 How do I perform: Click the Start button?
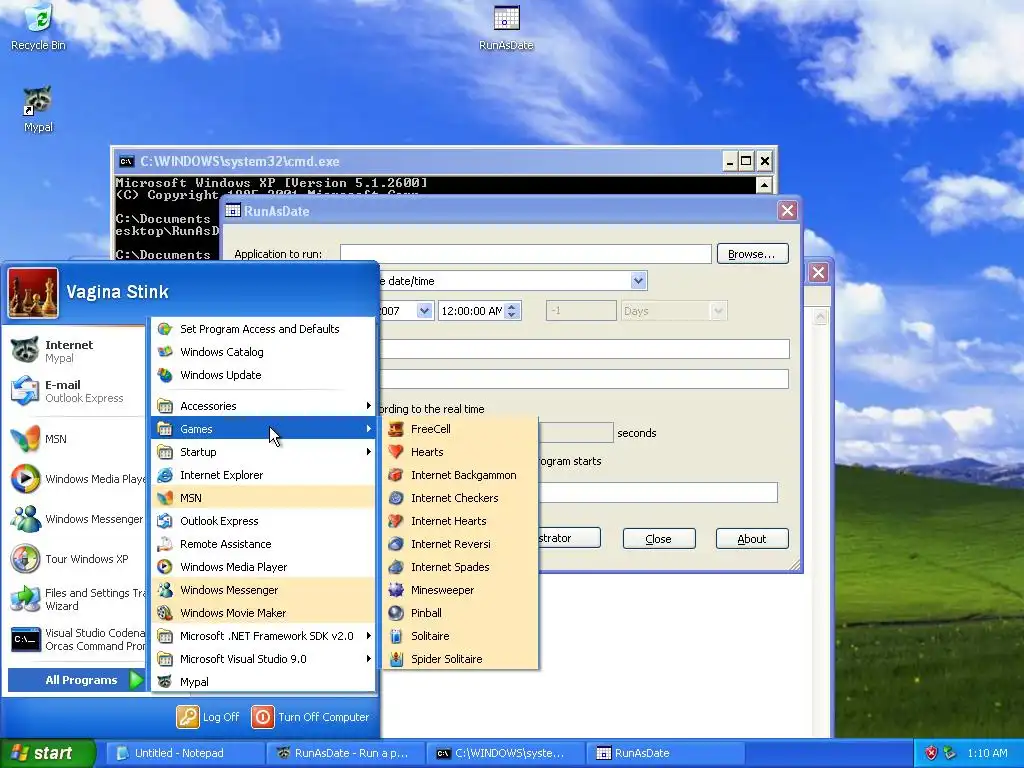click(x=48, y=753)
